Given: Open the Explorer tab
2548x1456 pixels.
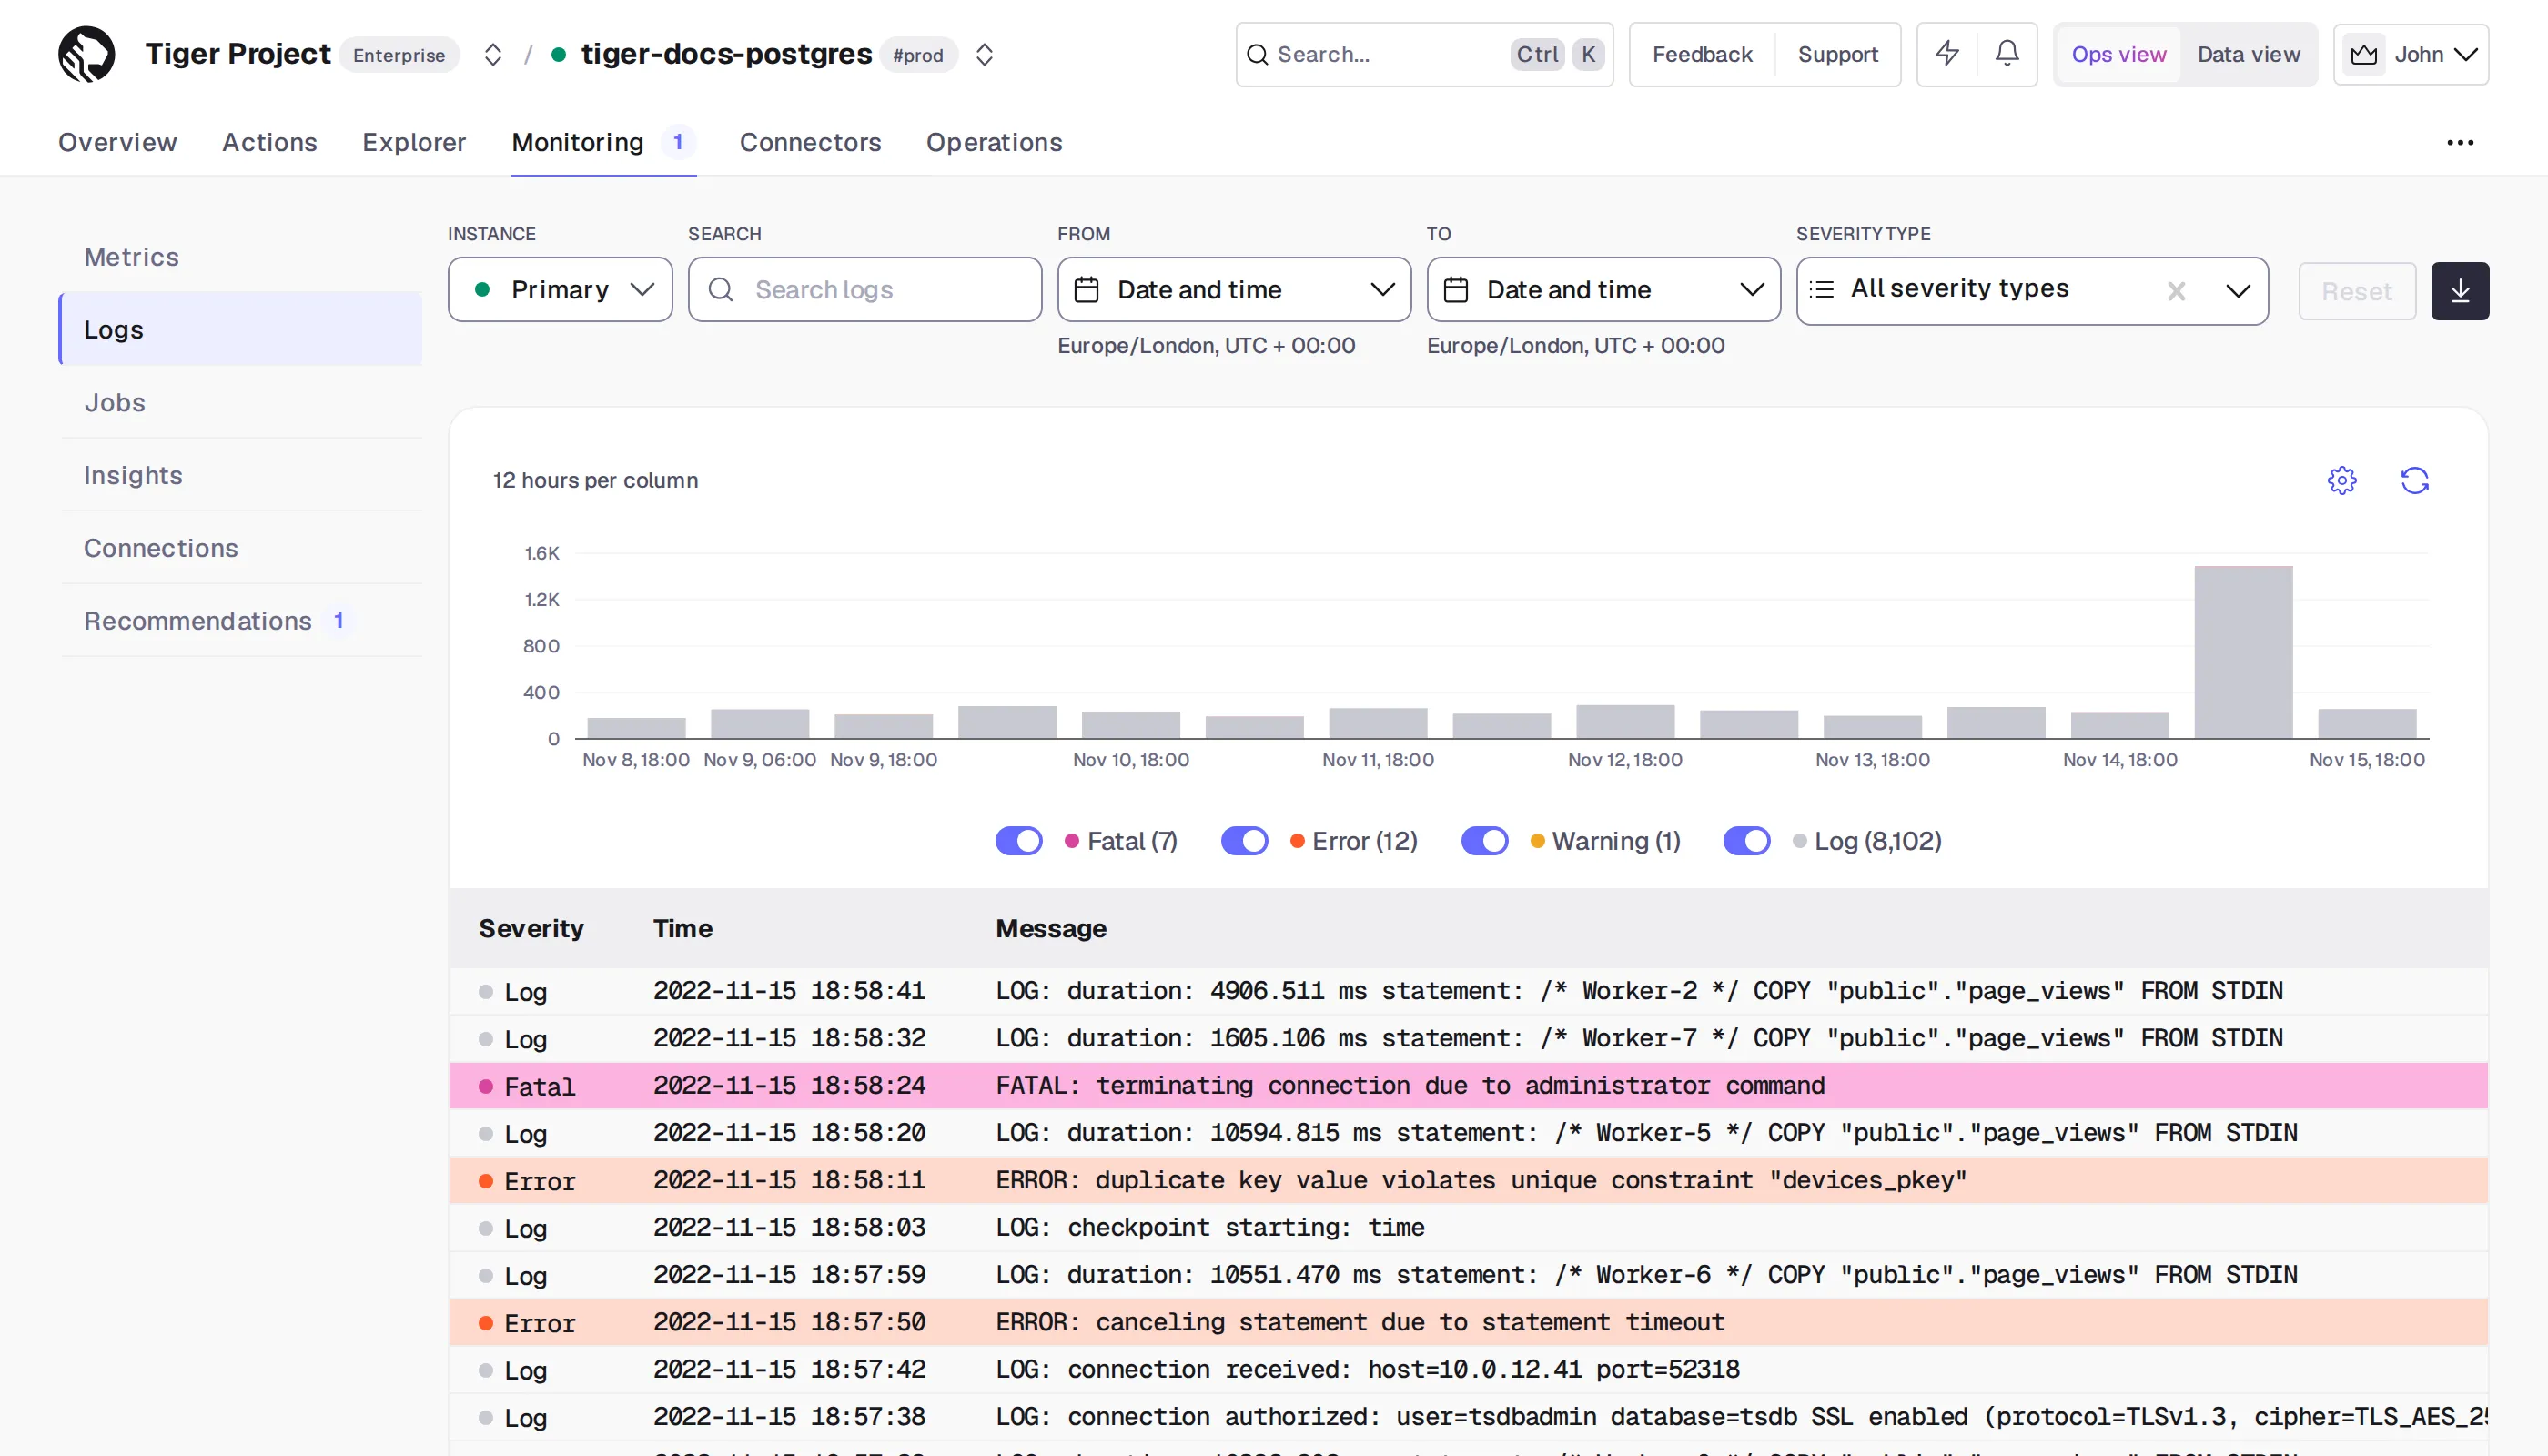Looking at the screenshot, I should pos(414,142).
